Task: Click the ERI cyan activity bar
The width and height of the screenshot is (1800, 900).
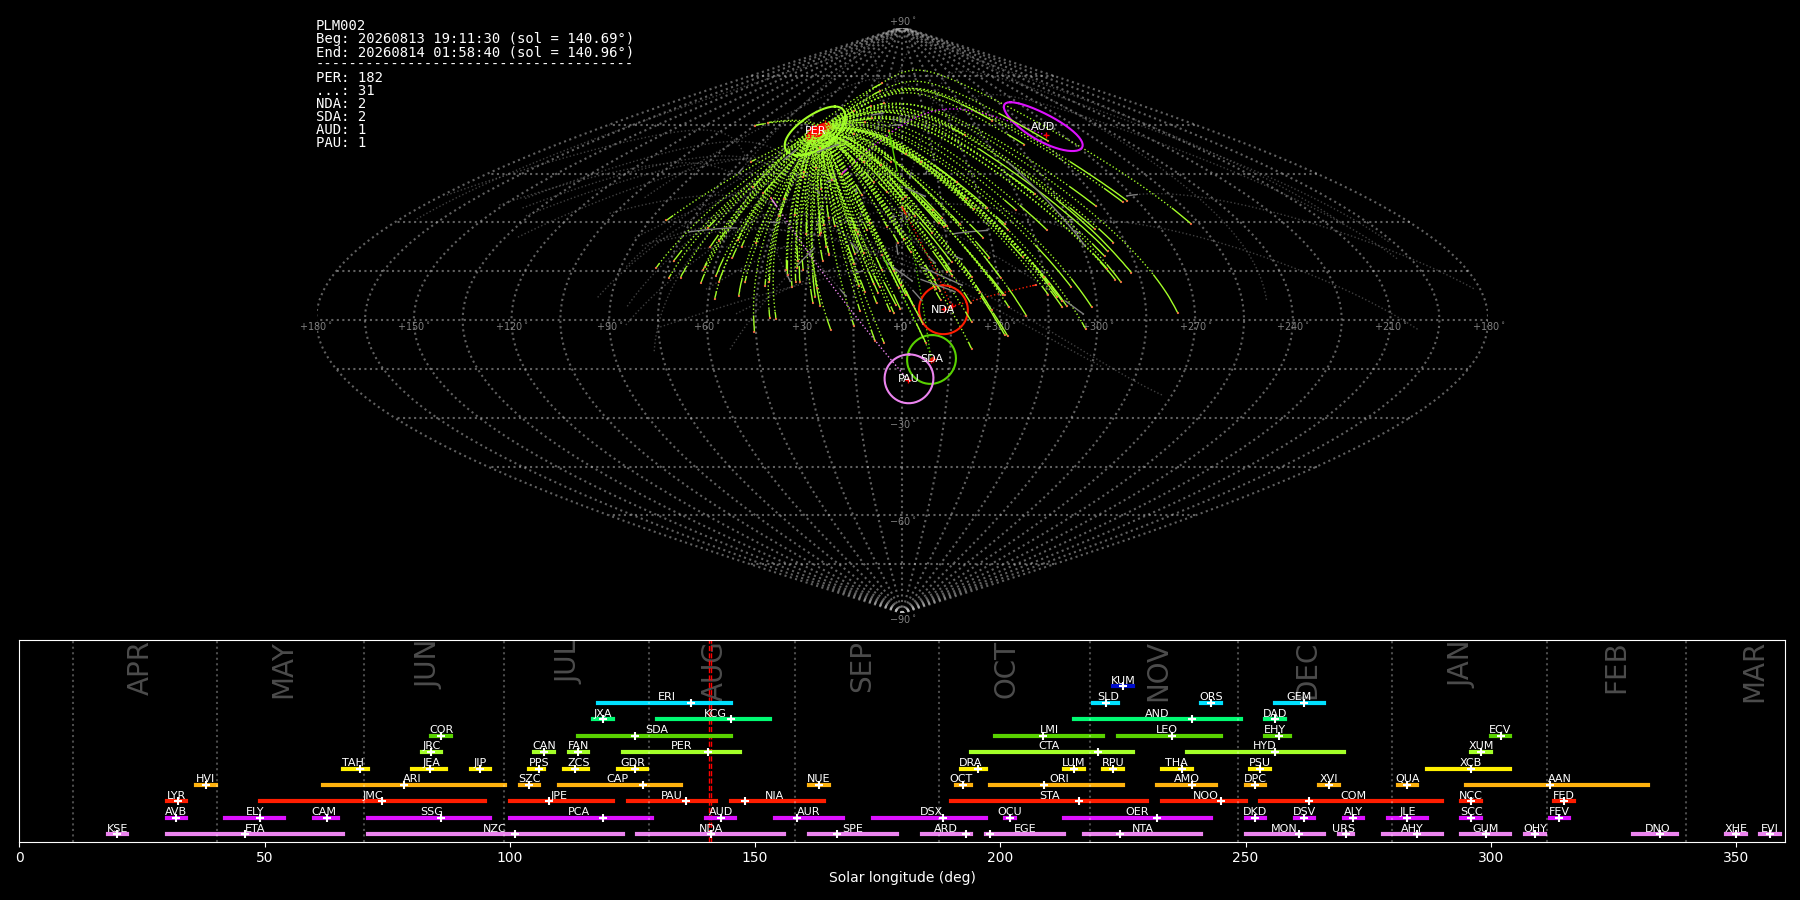Action: 664,703
